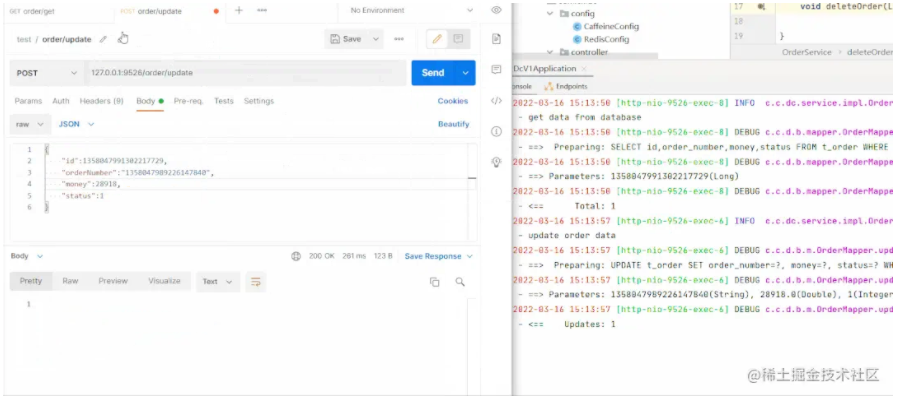Open a new Postman request tab with plus icon
Screen dimensions: 917x398
(x=239, y=11)
